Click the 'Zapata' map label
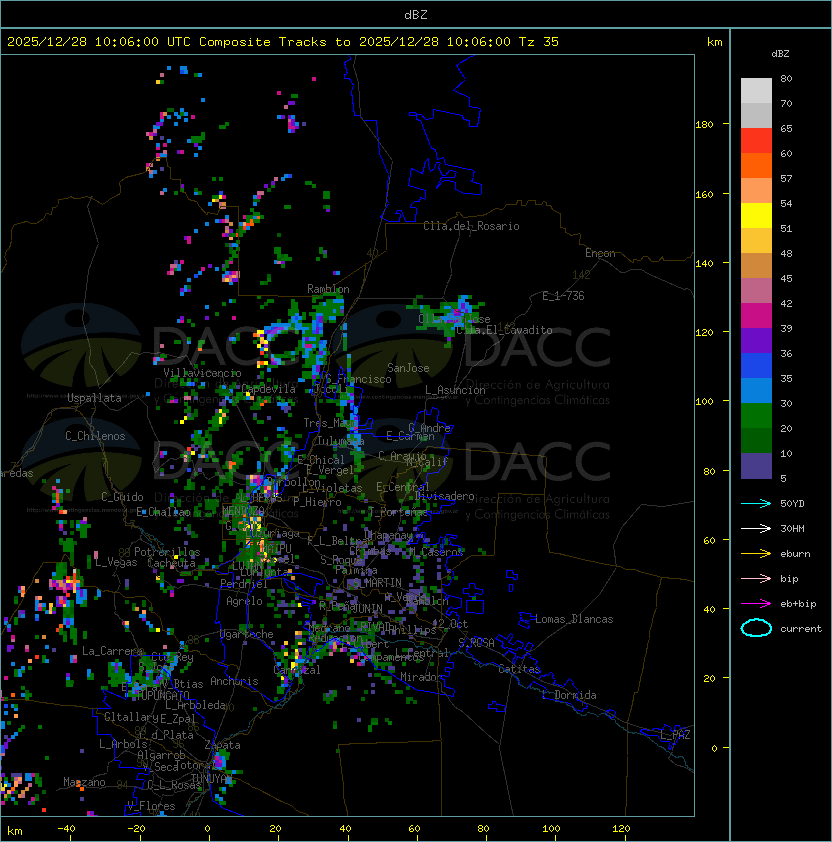Viewport: 832px width, 842px height. tap(222, 745)
